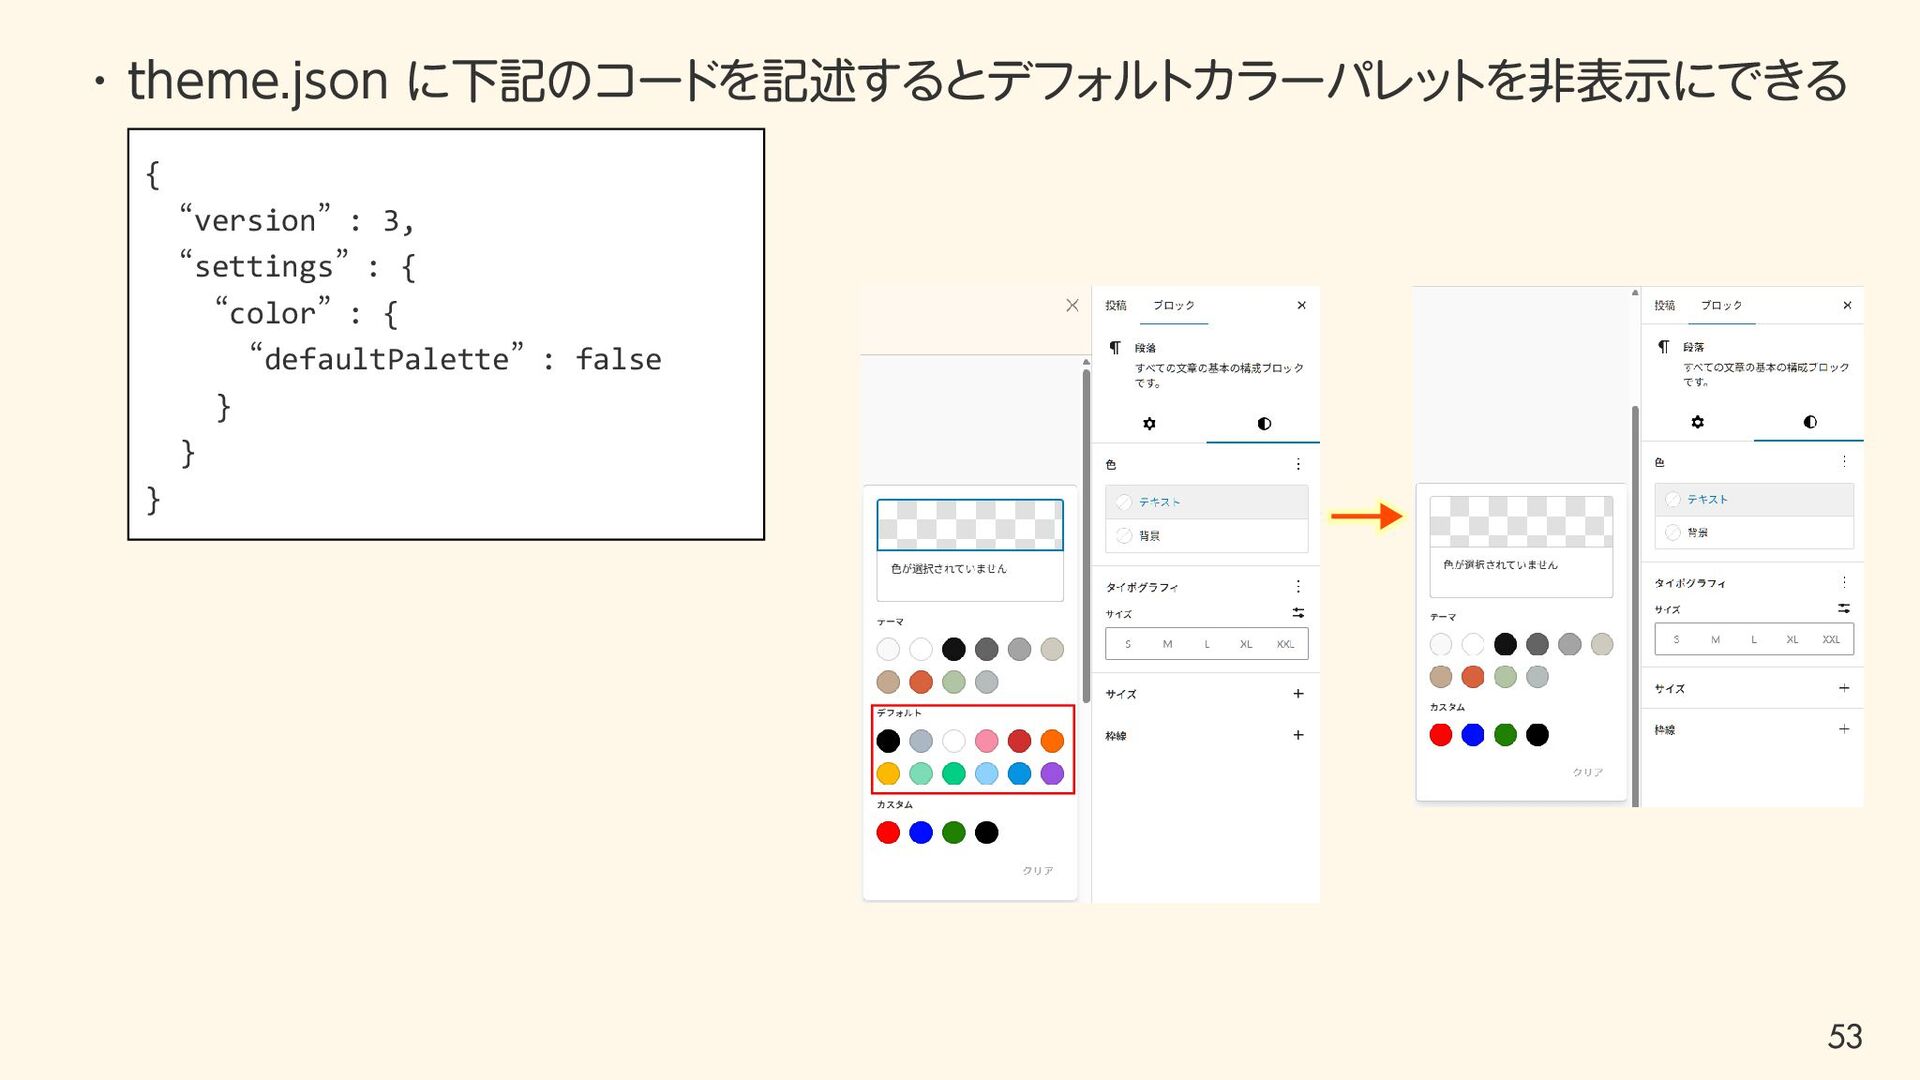Toggle custom size slider icon in left panel
Screen dimensions: 1920x1080
coord(1298,613)
